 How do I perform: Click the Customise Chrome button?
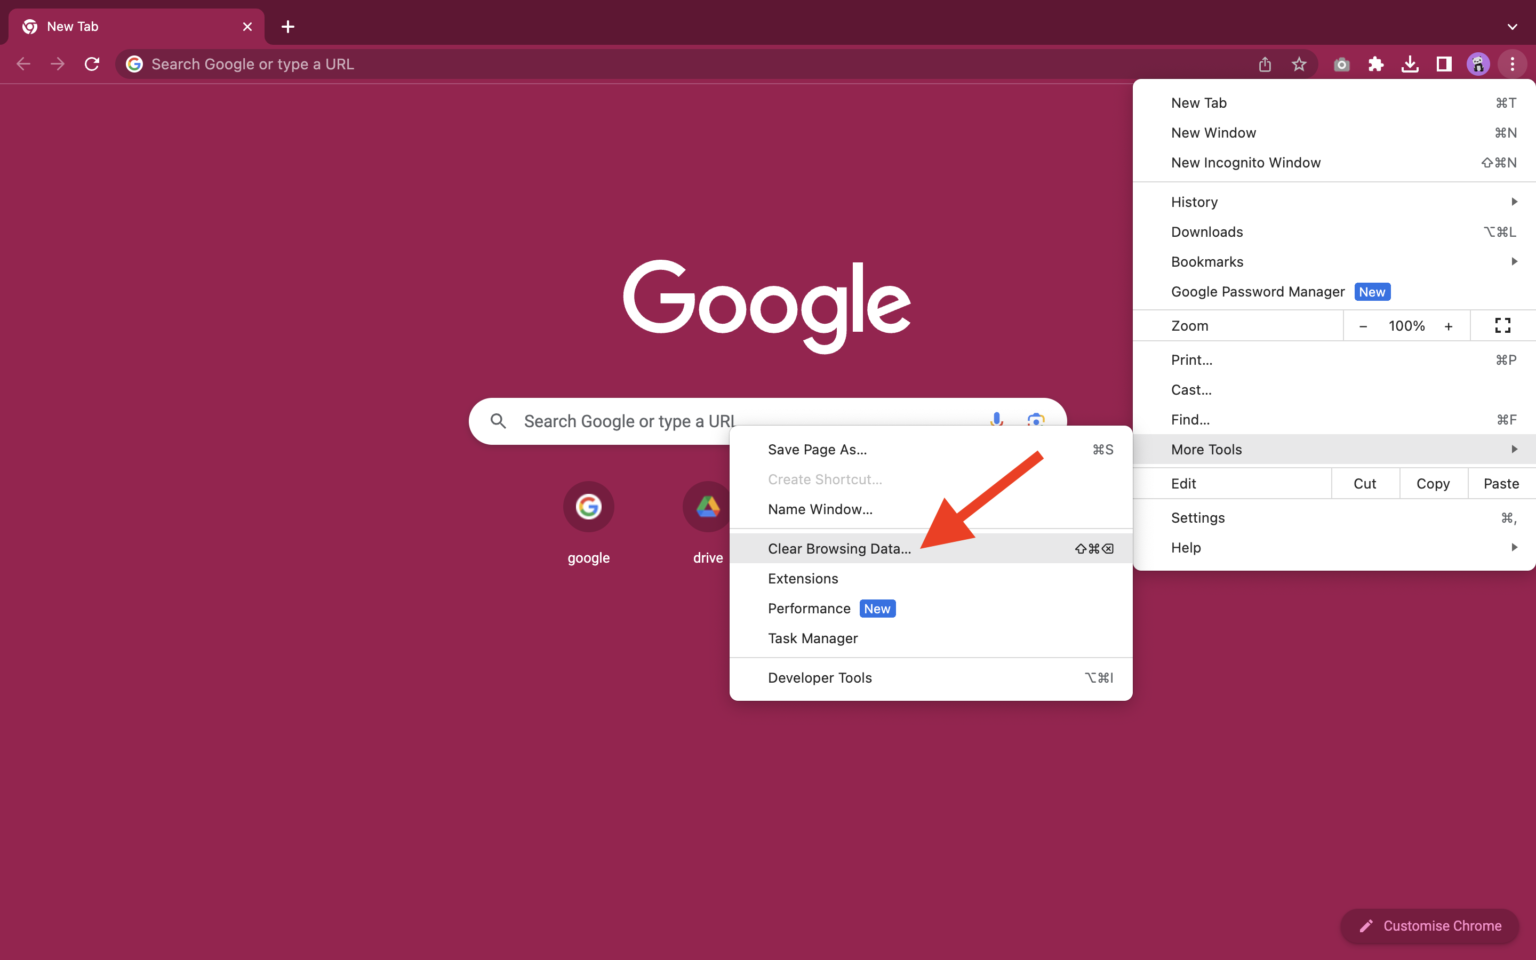coord(1430,926)
